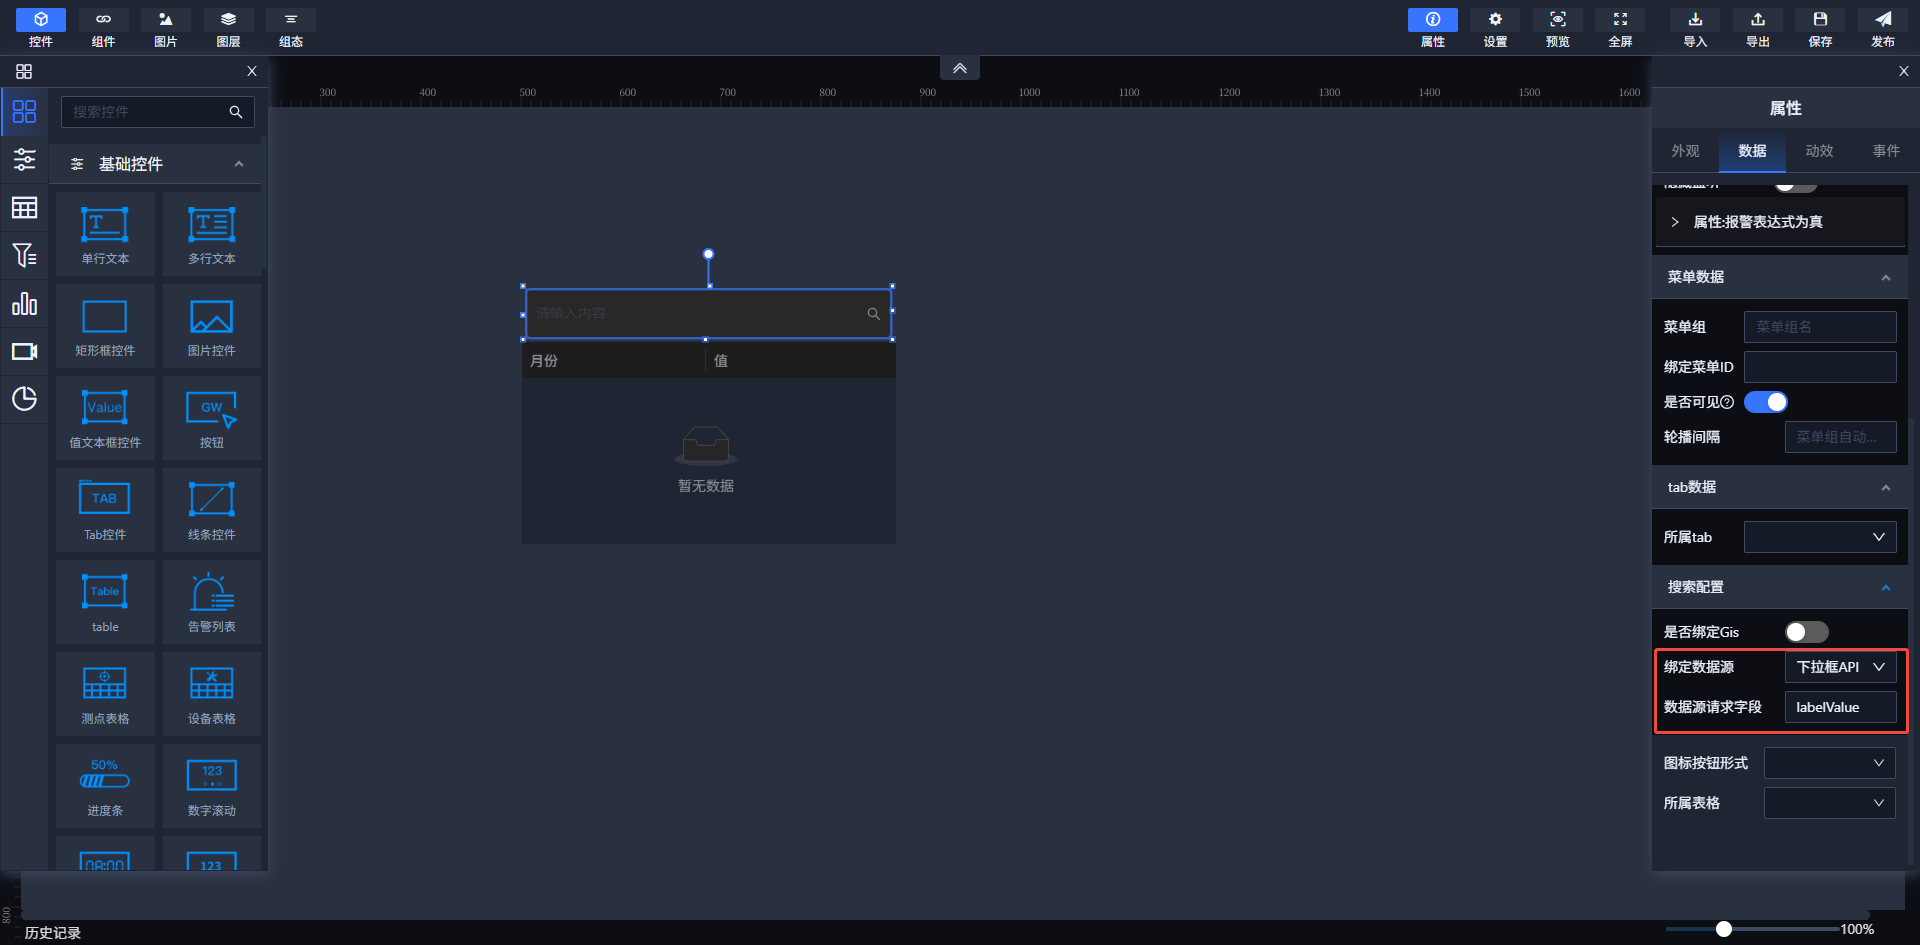The width and height of the screenshot is (1920, 945).
Task: Pick the Tab控件 control
Action: coord(105,510)
